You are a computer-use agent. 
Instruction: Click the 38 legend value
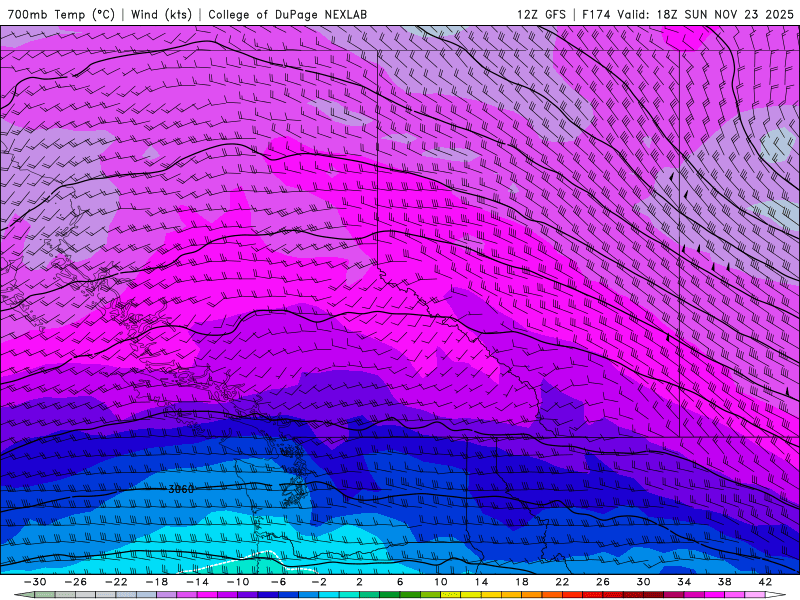coord(724,582)
